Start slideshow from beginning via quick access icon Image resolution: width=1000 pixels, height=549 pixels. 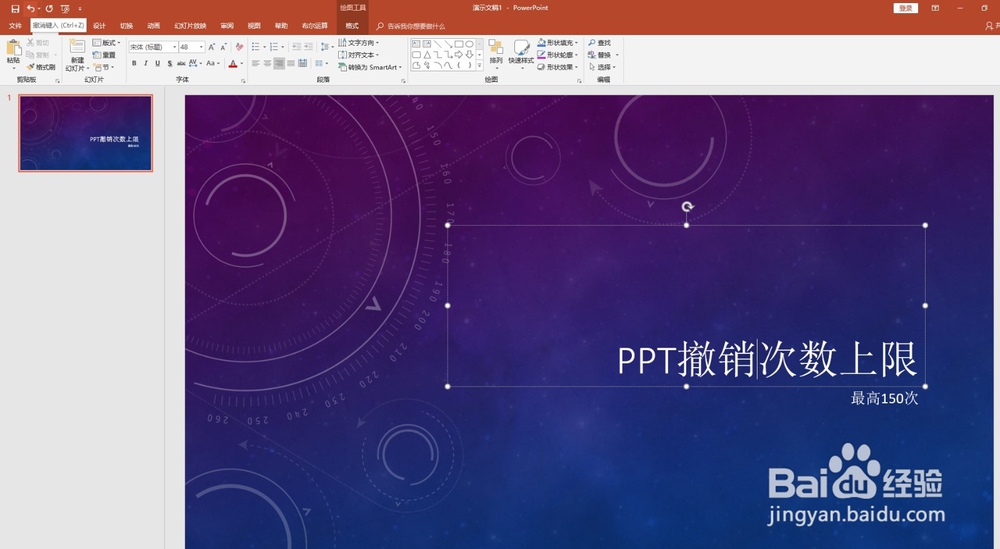coord(65,8)
